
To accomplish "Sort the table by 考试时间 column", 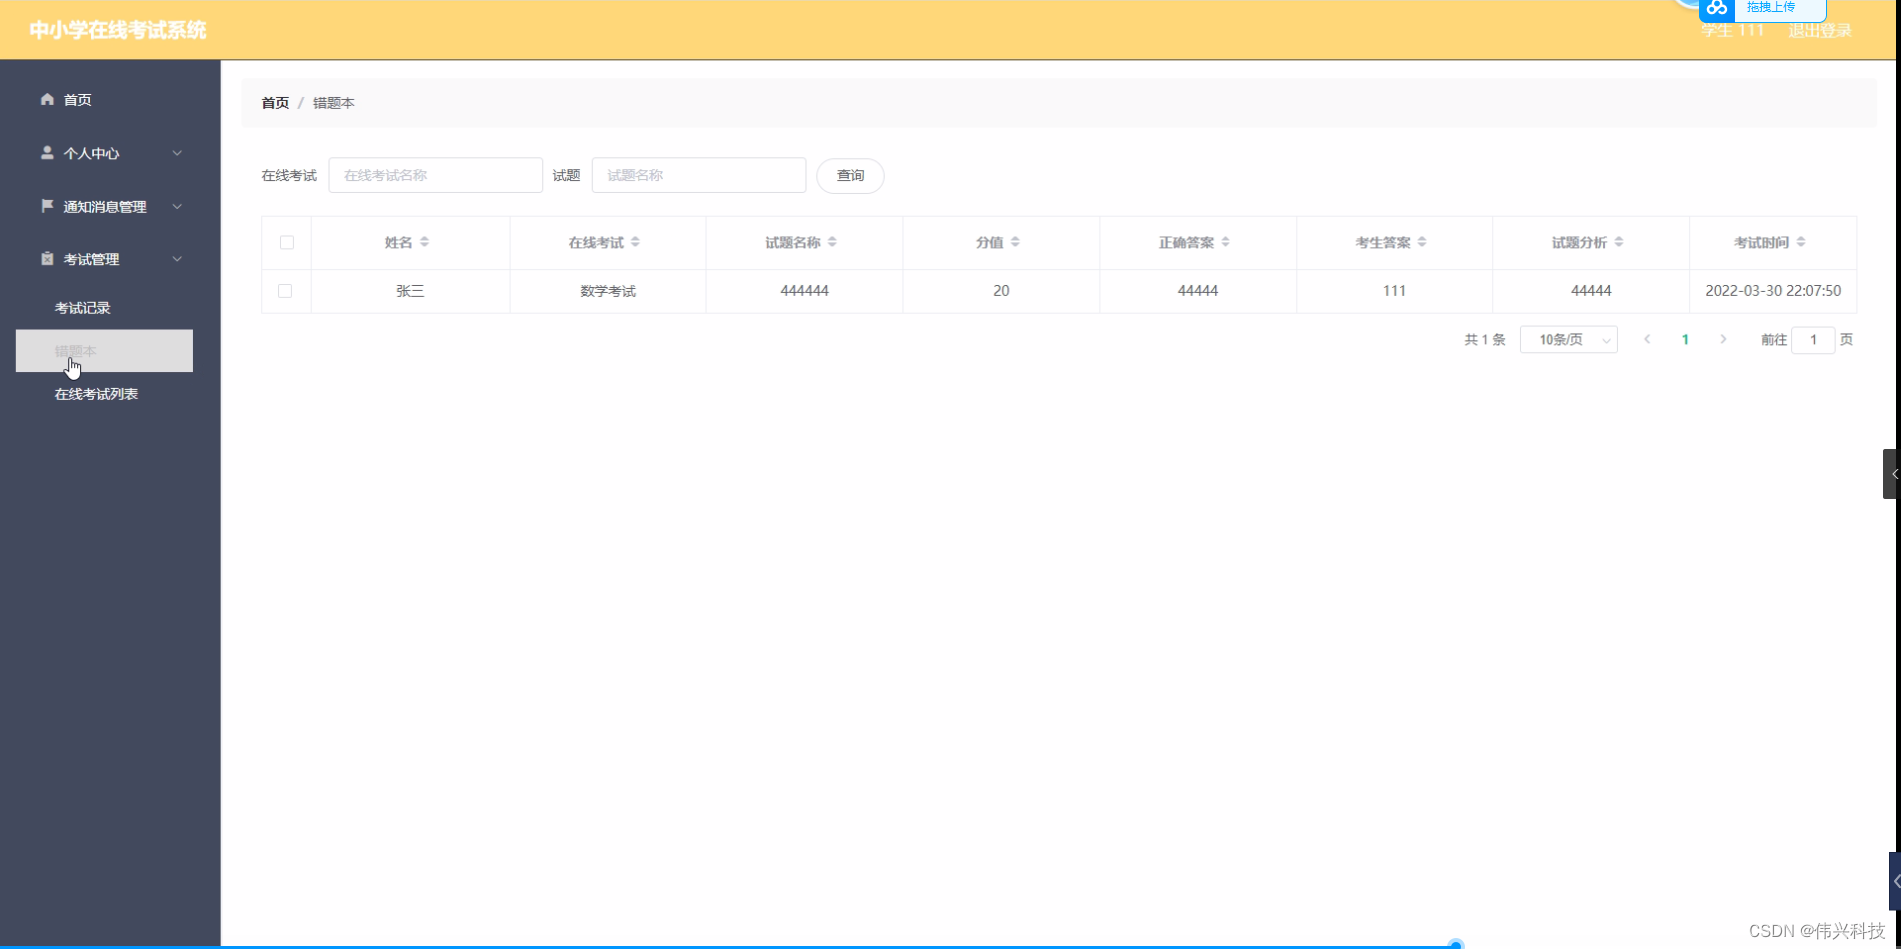I will tap(1802, 241).
